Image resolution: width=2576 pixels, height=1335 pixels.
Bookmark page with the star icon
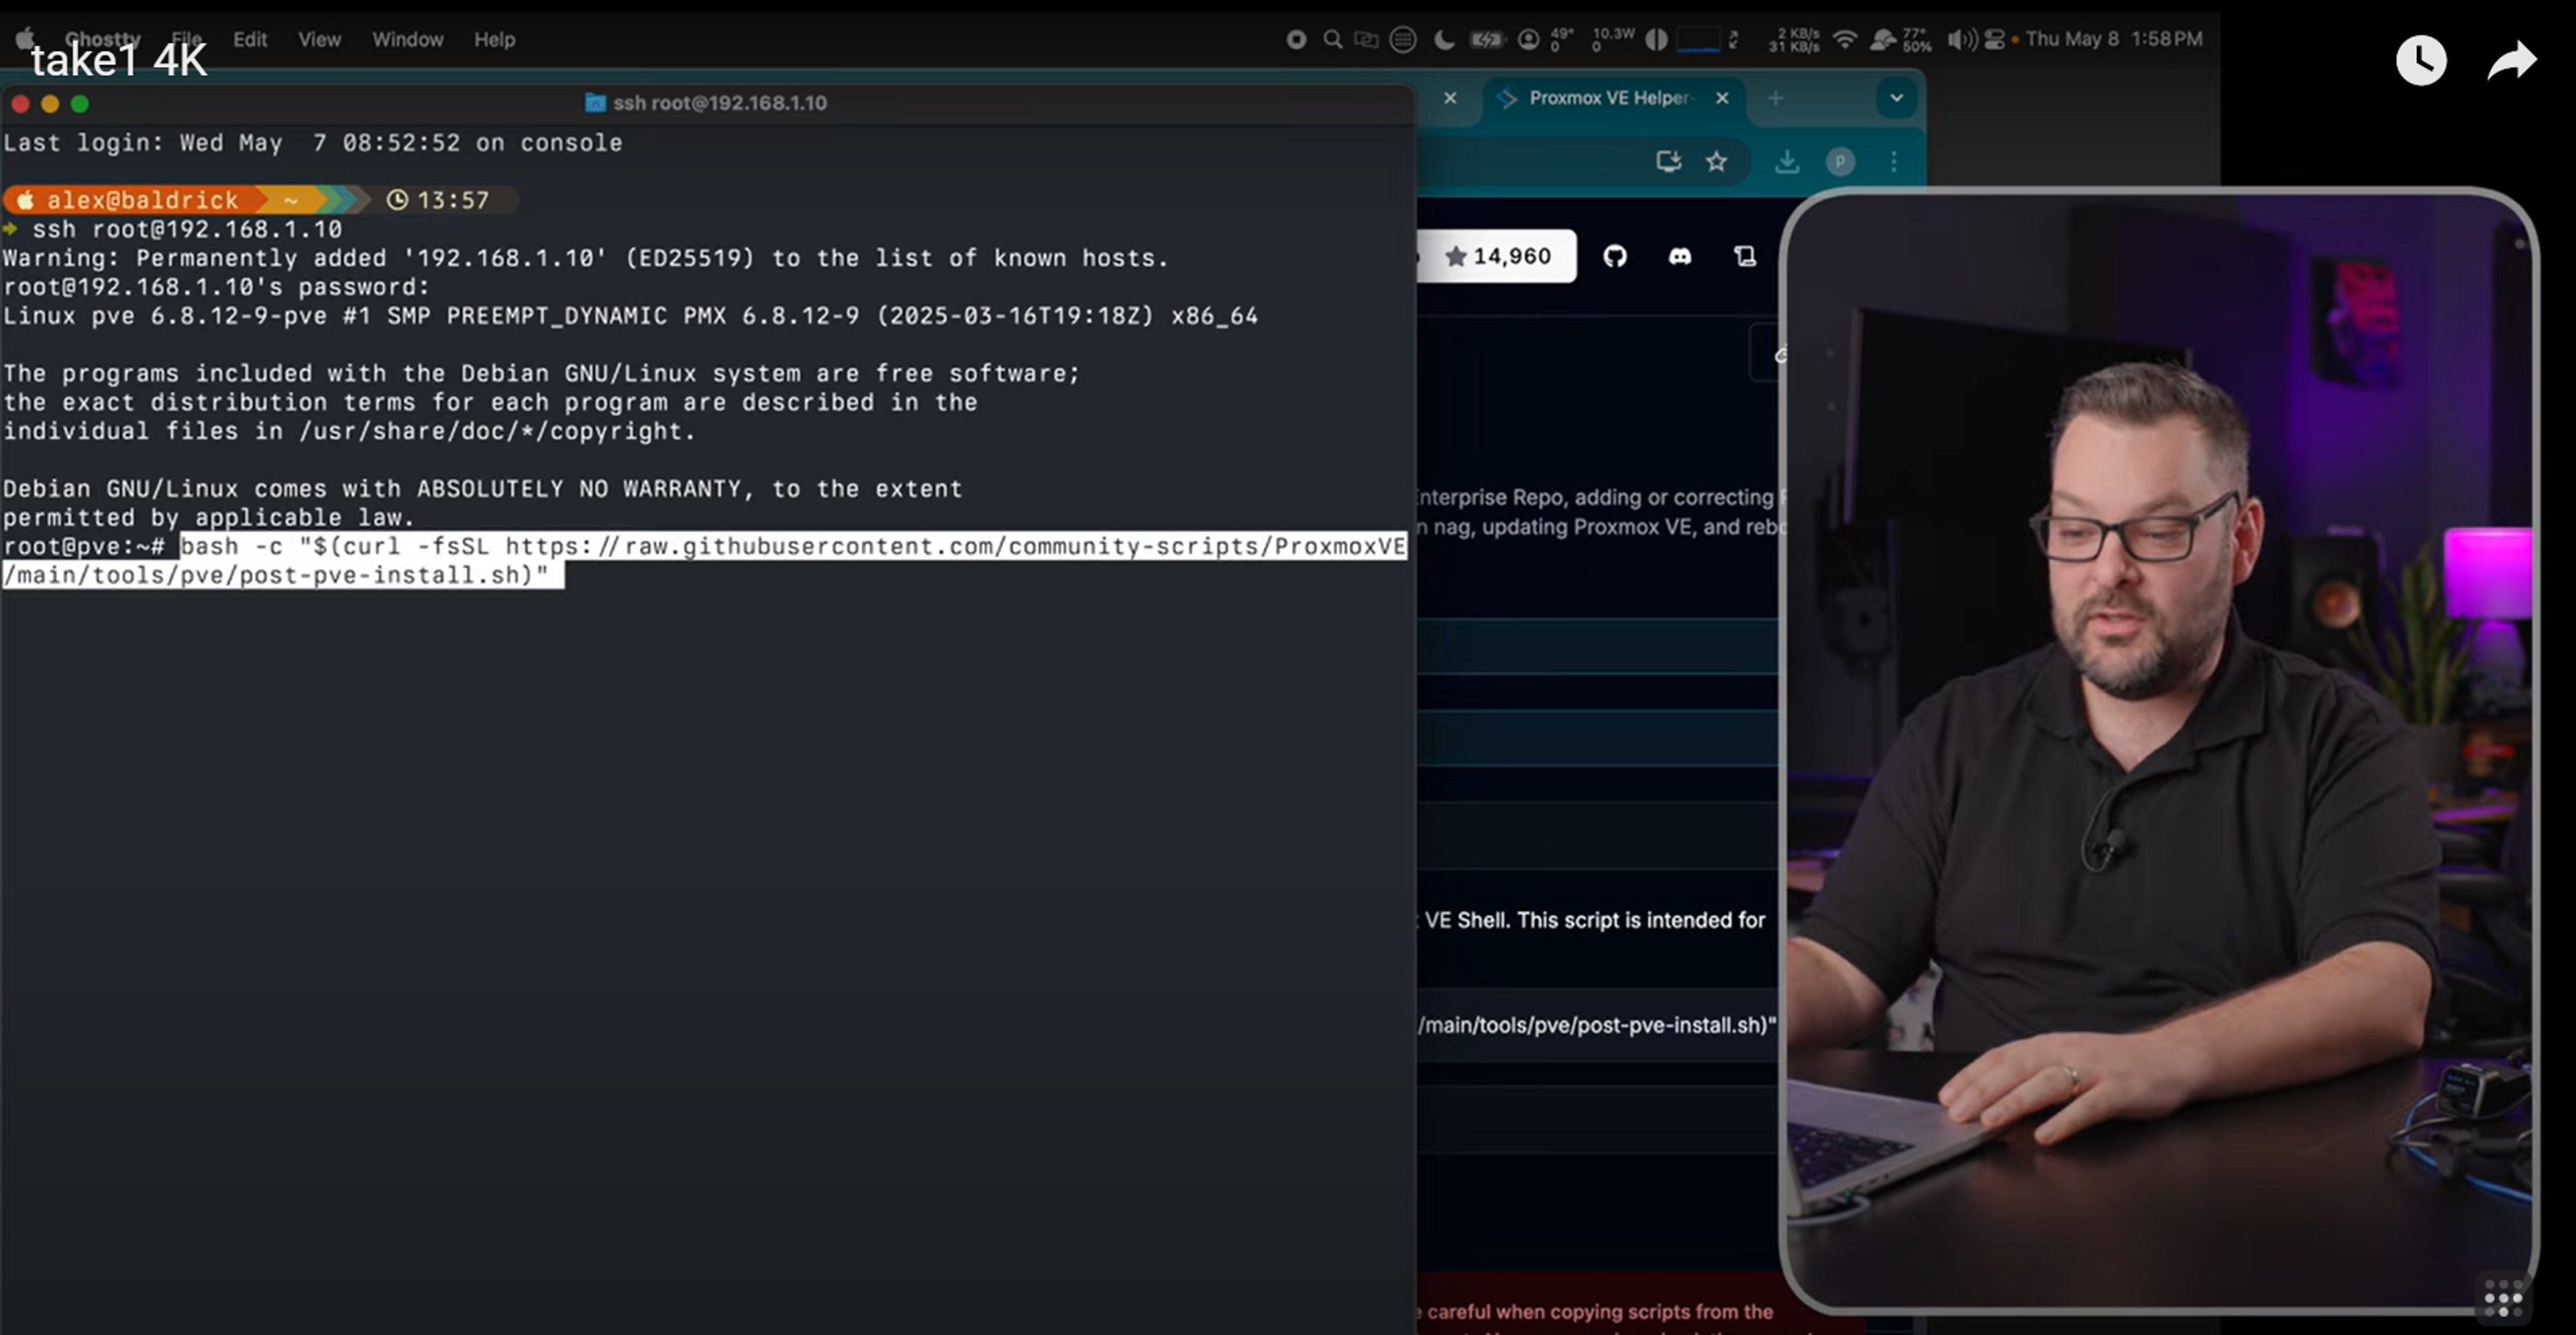(1716, 161)
